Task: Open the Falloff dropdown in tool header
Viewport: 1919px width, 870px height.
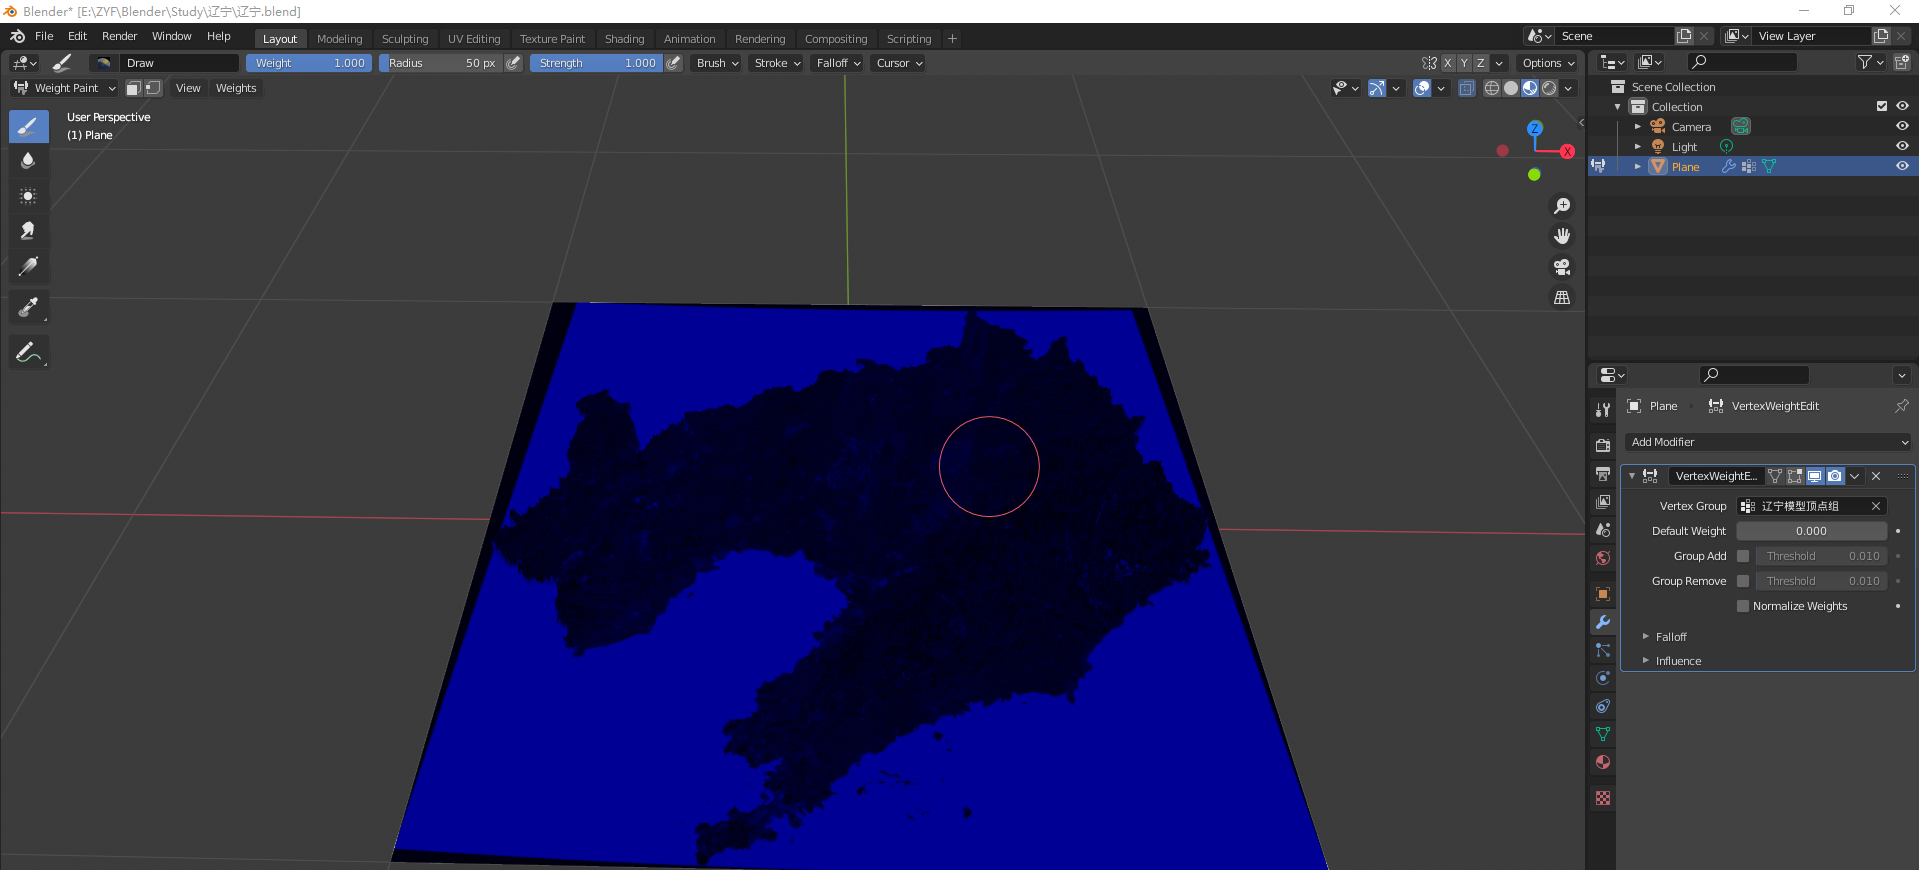Action: pyautogui.click(x=838, y=63)
